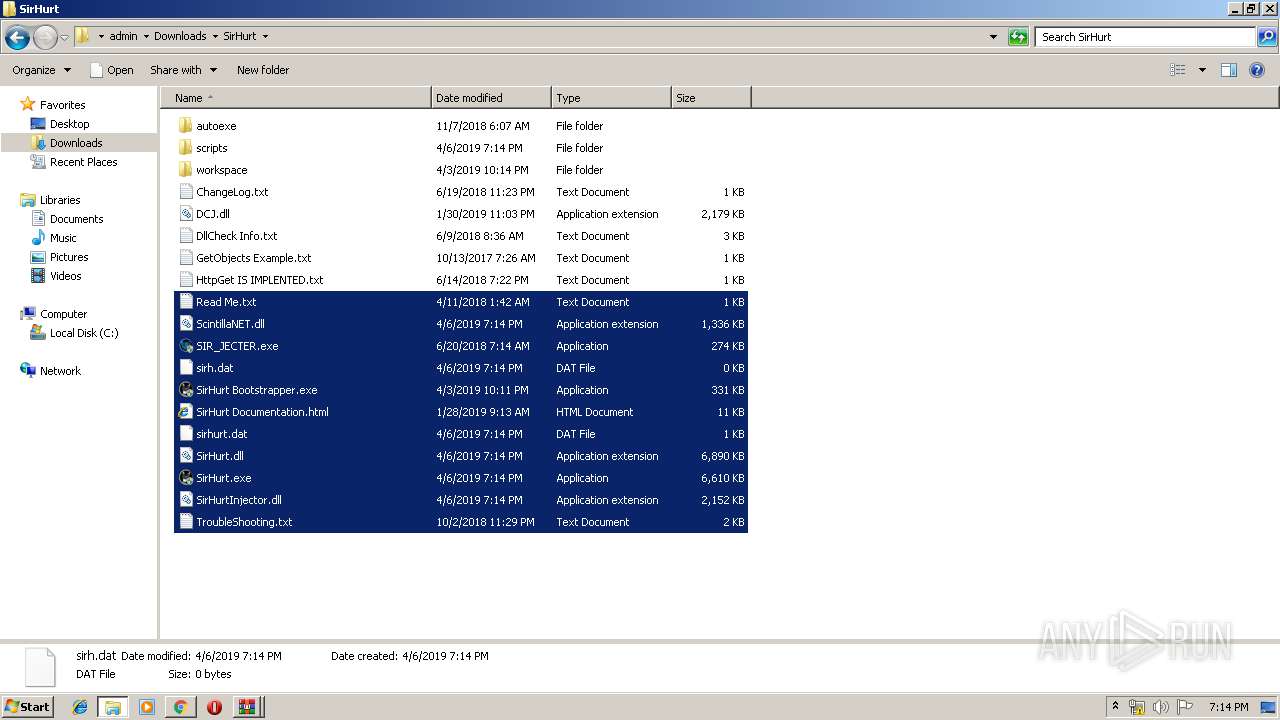Open WinRAR icon in the taskbar
This screenshot has height=720, width=1280.
click(x=246, y=707)
